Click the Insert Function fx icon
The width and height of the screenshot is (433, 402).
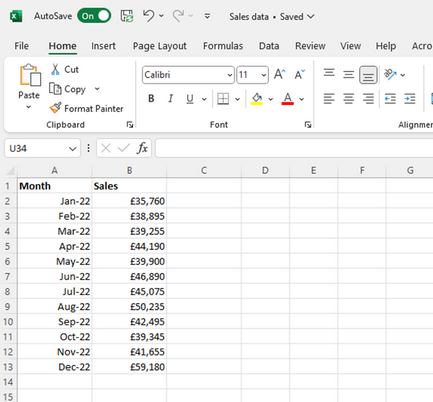(142, 148)
